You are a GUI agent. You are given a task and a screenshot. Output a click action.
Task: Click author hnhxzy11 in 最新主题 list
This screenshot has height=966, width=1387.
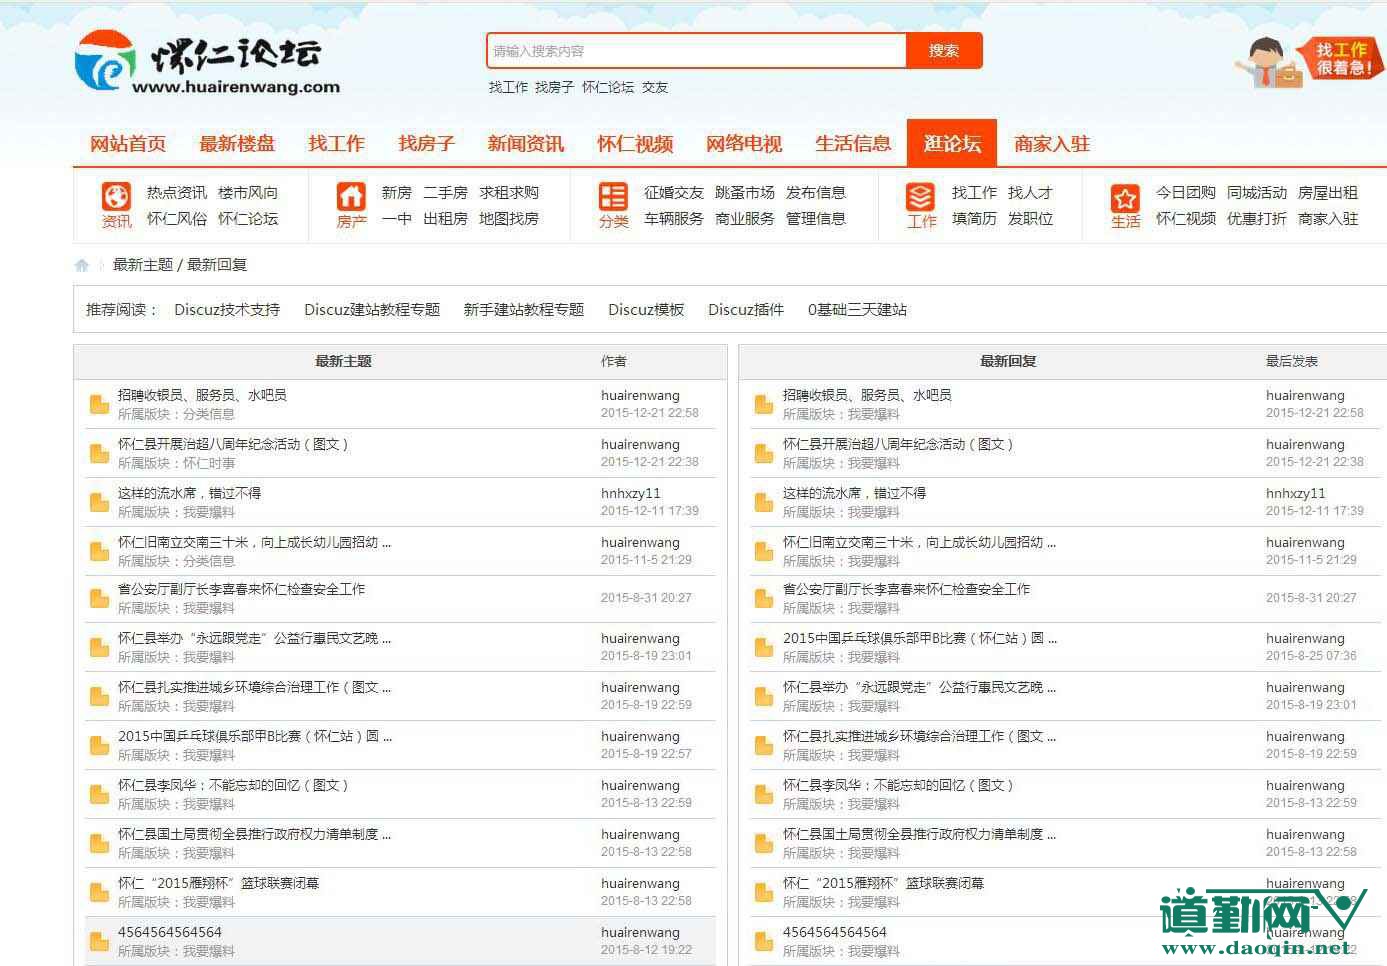point(631,493)
